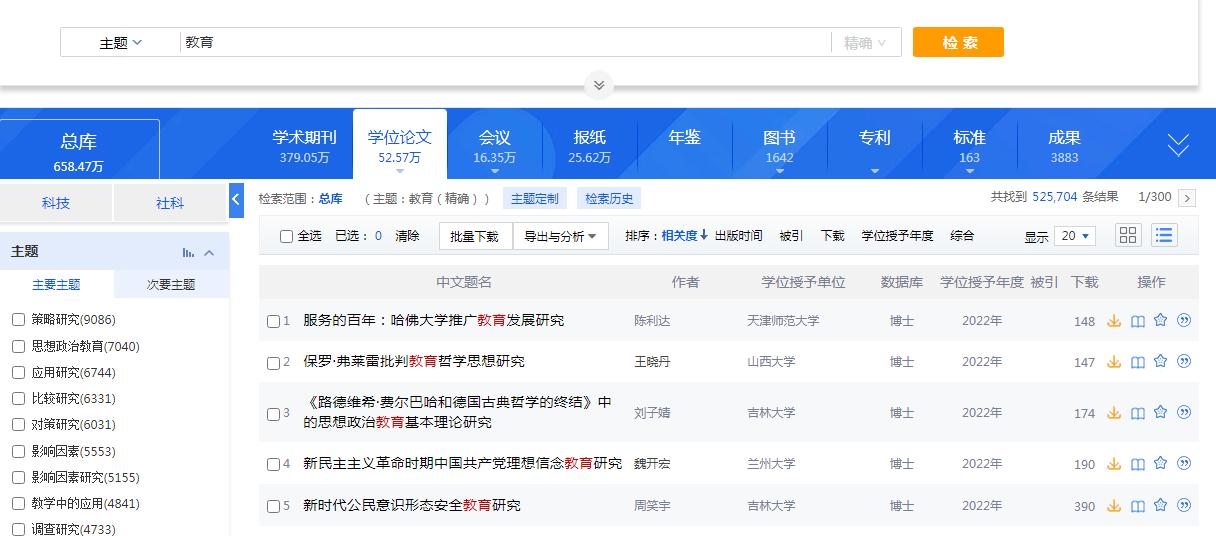Download the paper by 魏开宏

1114,464
